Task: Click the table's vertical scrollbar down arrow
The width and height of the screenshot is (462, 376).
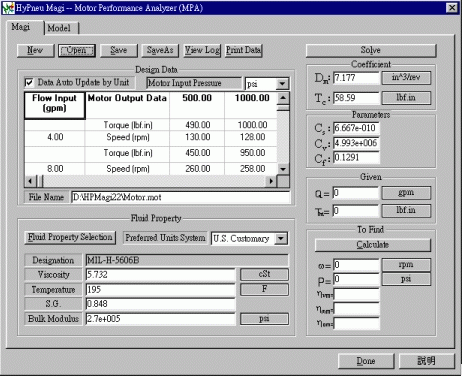Action: [283, 169]
